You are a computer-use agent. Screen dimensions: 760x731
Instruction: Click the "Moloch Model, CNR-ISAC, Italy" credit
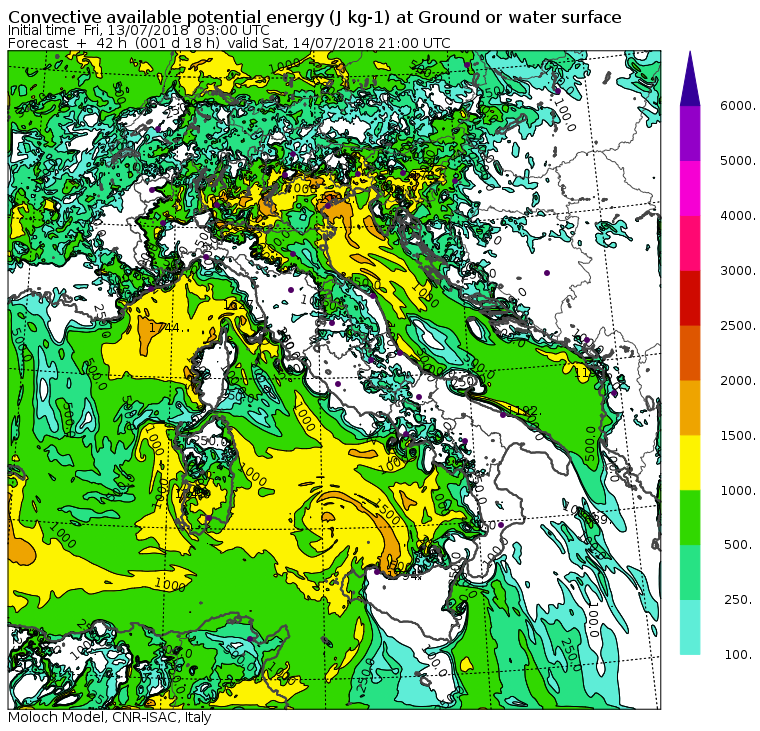pos(110,717)
